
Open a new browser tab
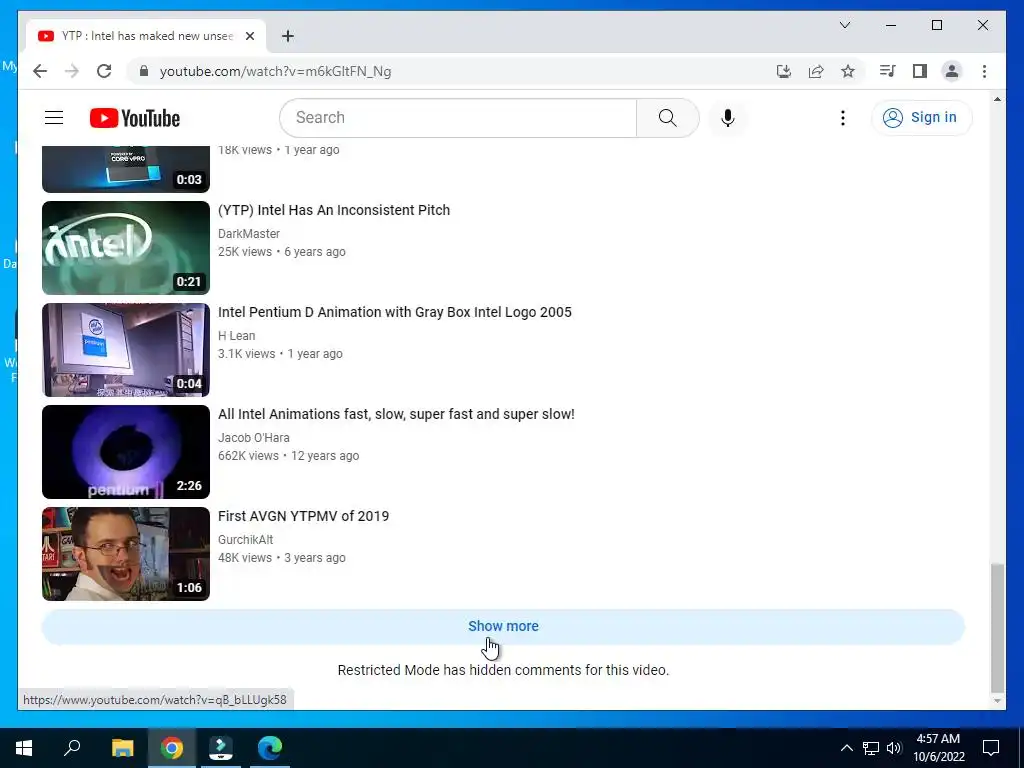click(287, 36)
